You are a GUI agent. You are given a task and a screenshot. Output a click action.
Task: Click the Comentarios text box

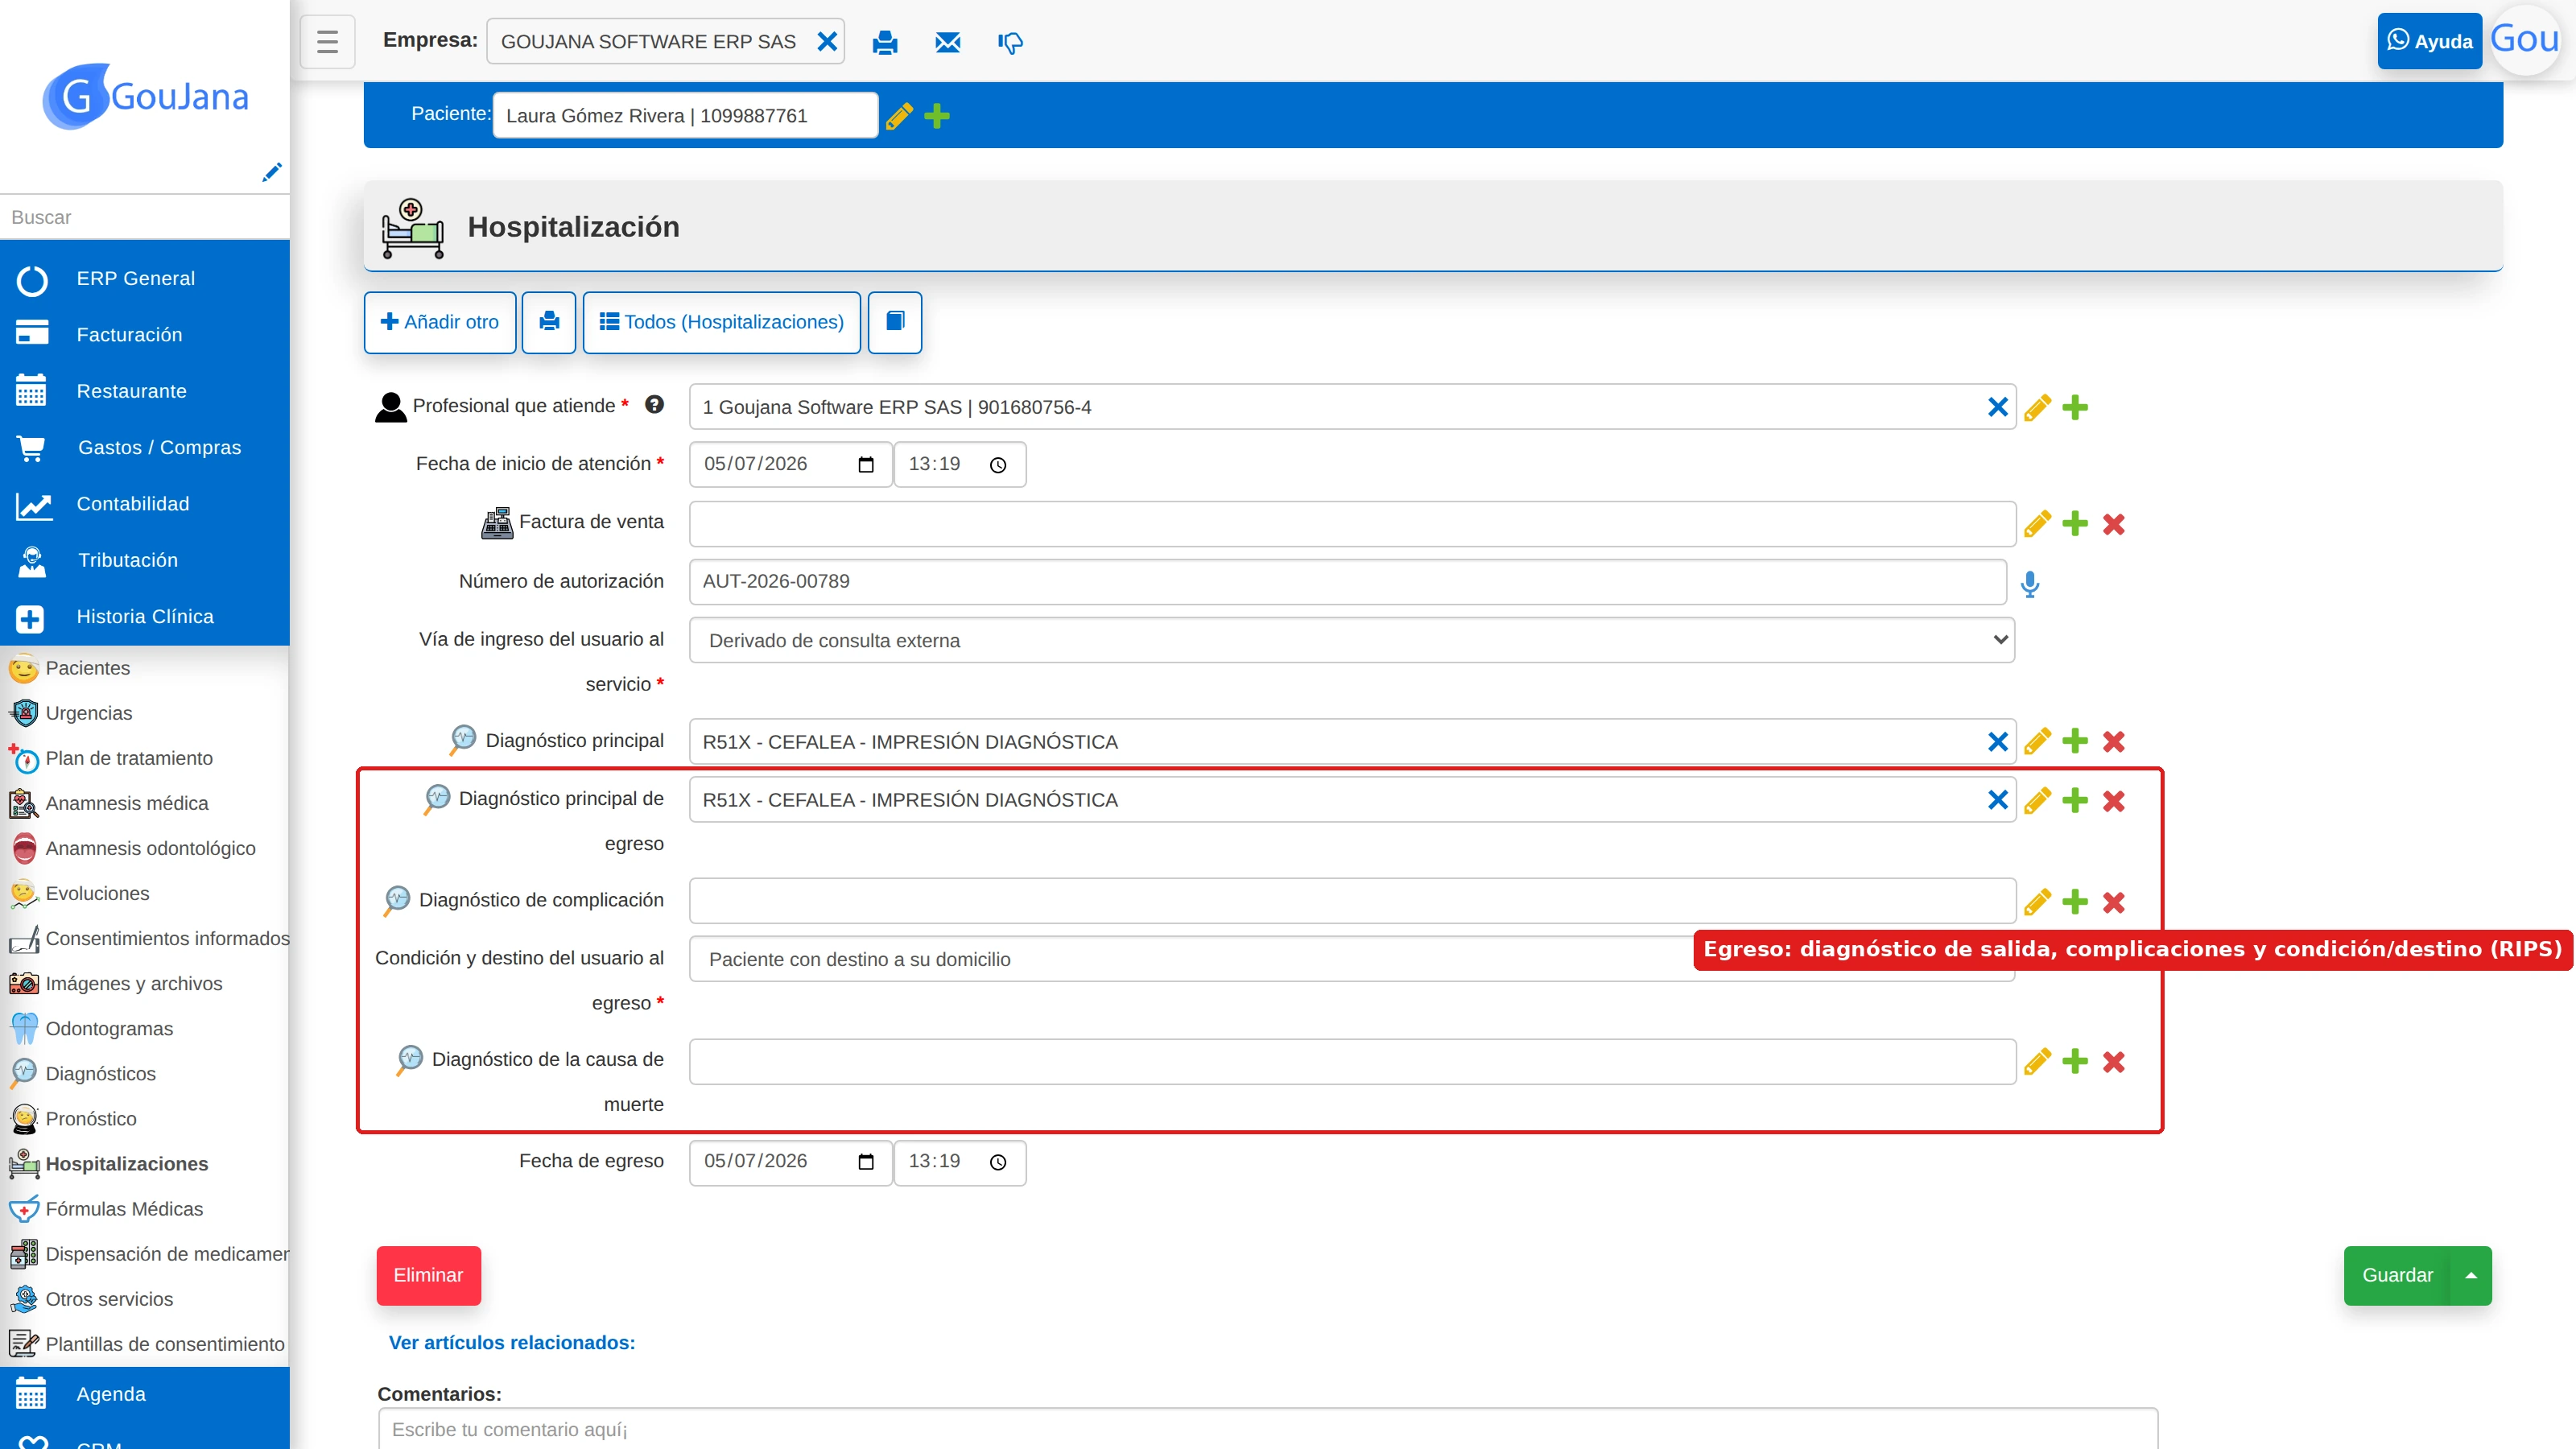(x=1267, y=1429)
